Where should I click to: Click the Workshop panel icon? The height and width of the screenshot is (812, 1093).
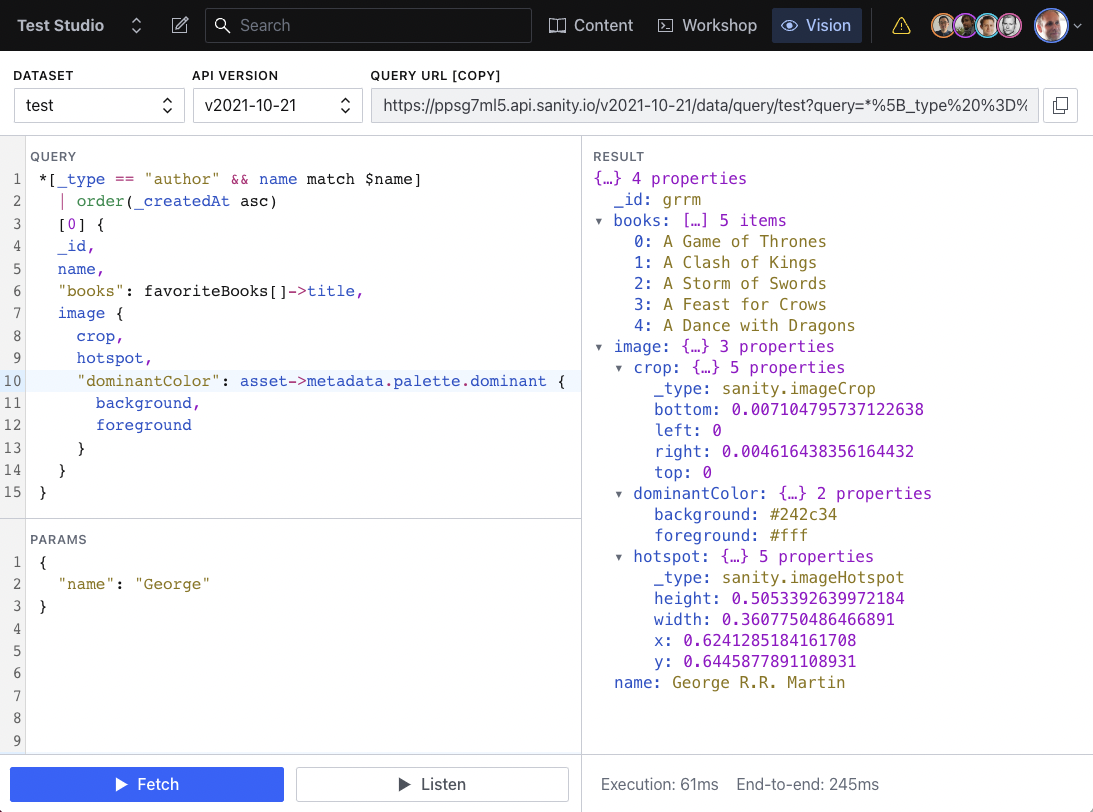tap(664, 25)
